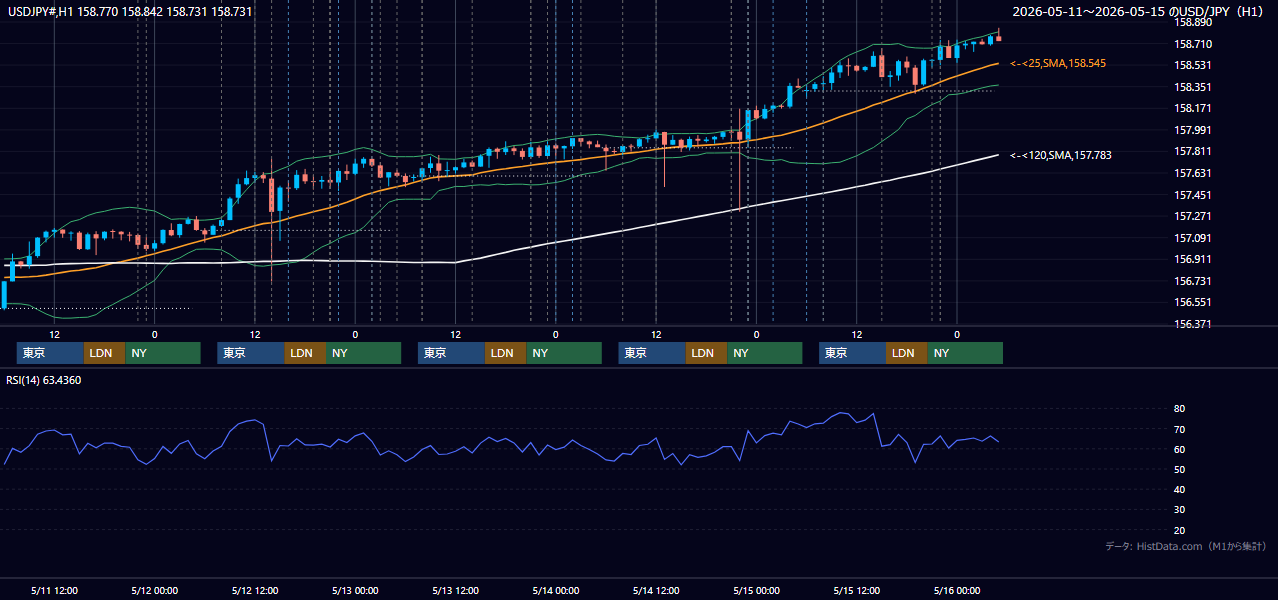Click the 5/13 00:00 date label
1278x600 pixels.
pos(355,590)
